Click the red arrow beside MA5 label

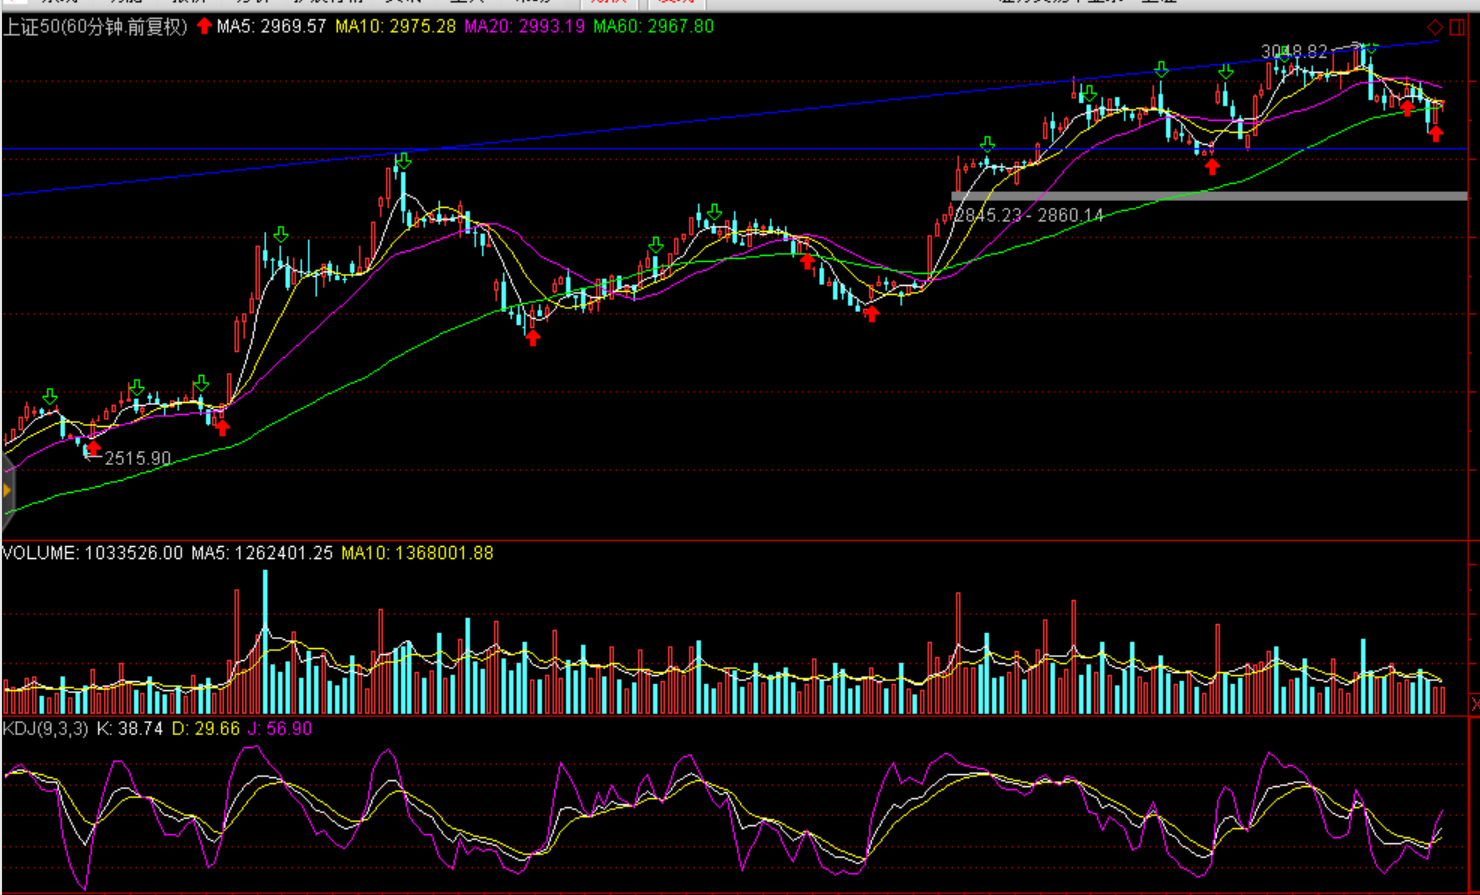[204, 27]
